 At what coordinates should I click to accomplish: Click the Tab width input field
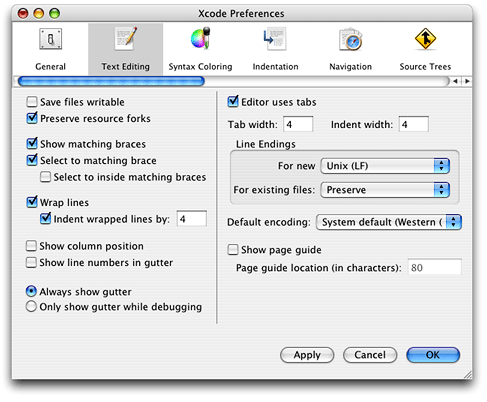298,124
